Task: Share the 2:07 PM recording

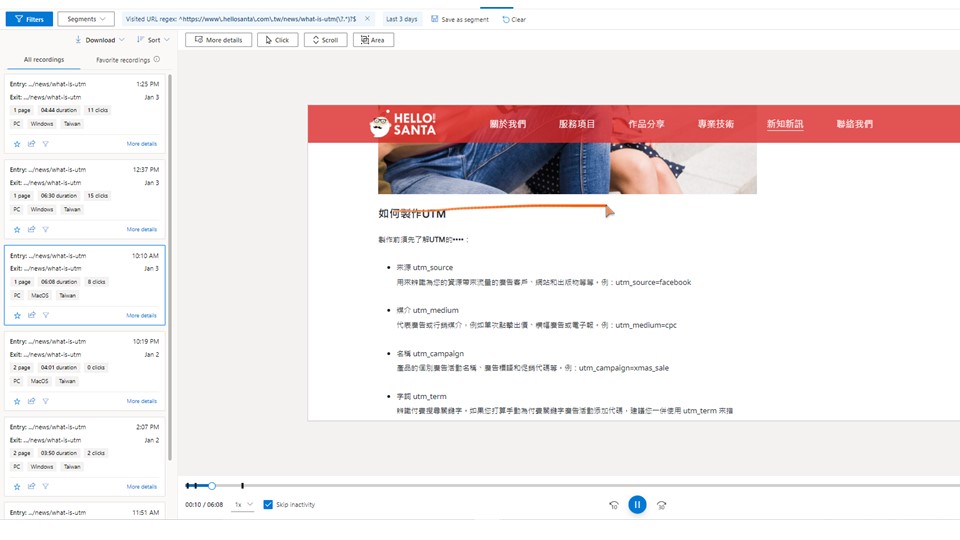Action: 31,487
